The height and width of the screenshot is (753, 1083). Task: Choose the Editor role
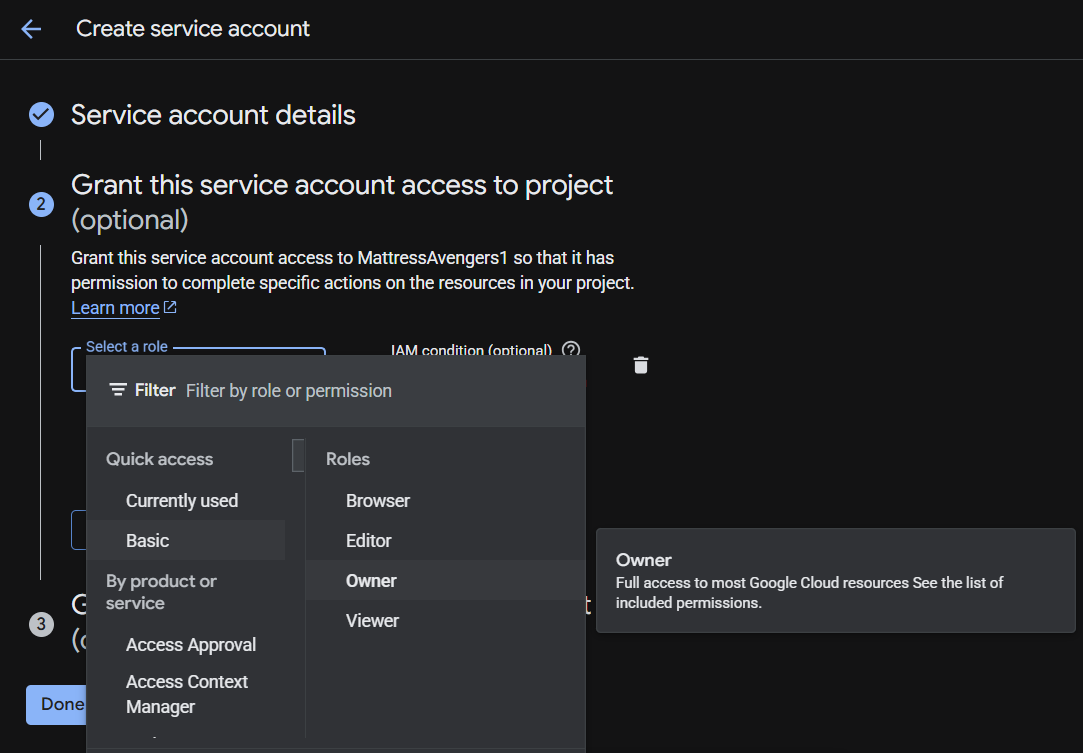tap(369, 541)
